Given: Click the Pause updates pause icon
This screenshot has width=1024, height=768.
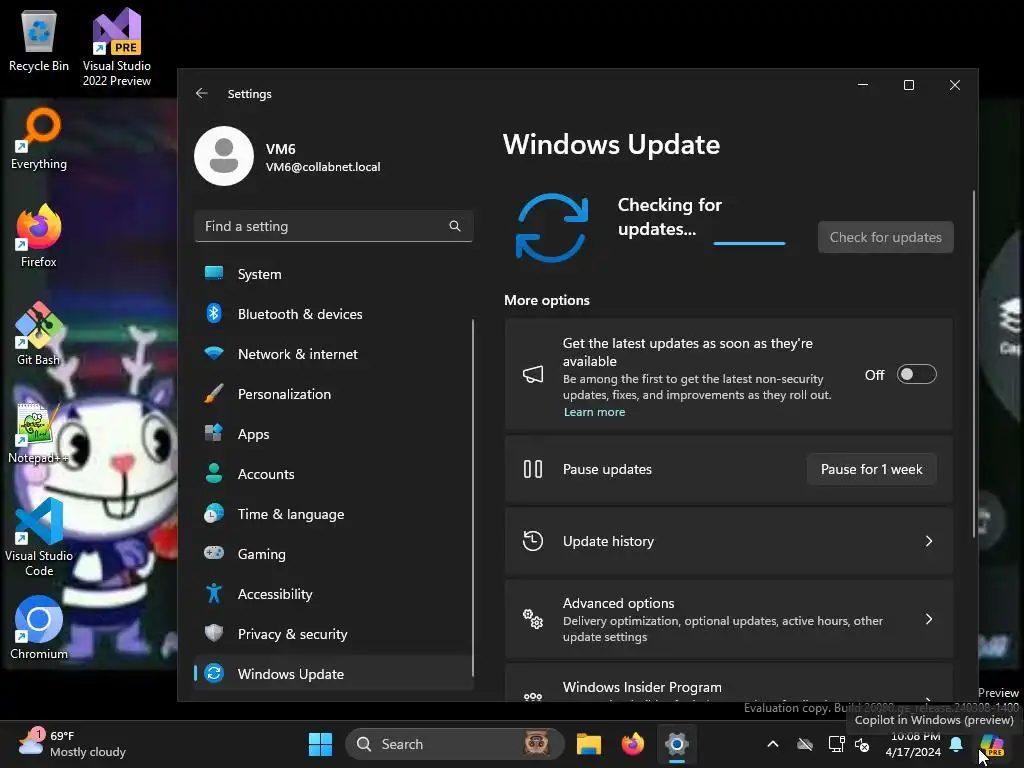Looking at the screenshot, I should click(533, 469).
